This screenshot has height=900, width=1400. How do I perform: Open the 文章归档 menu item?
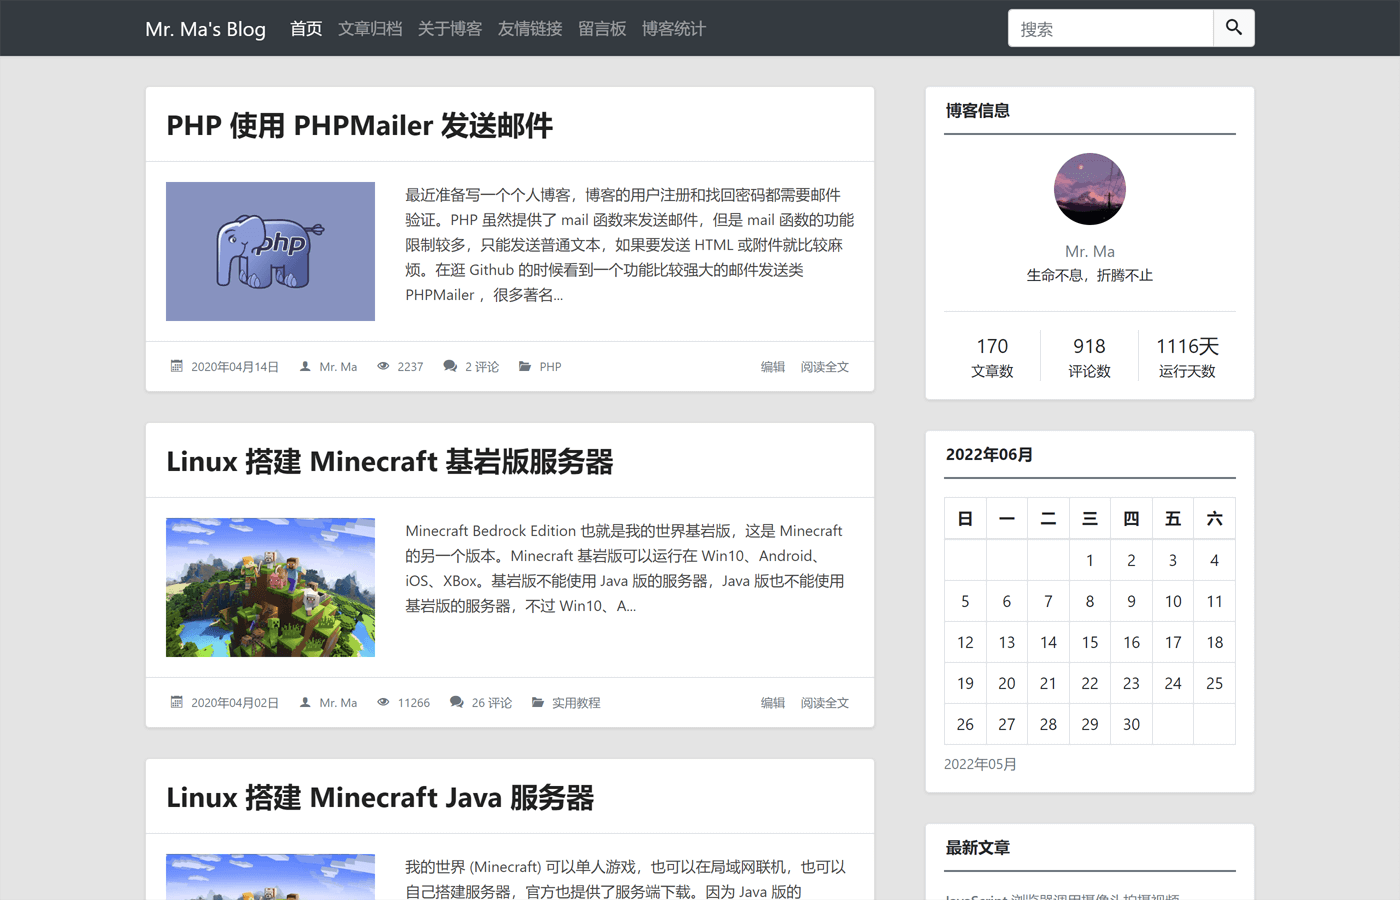click(x=370, y=29)
